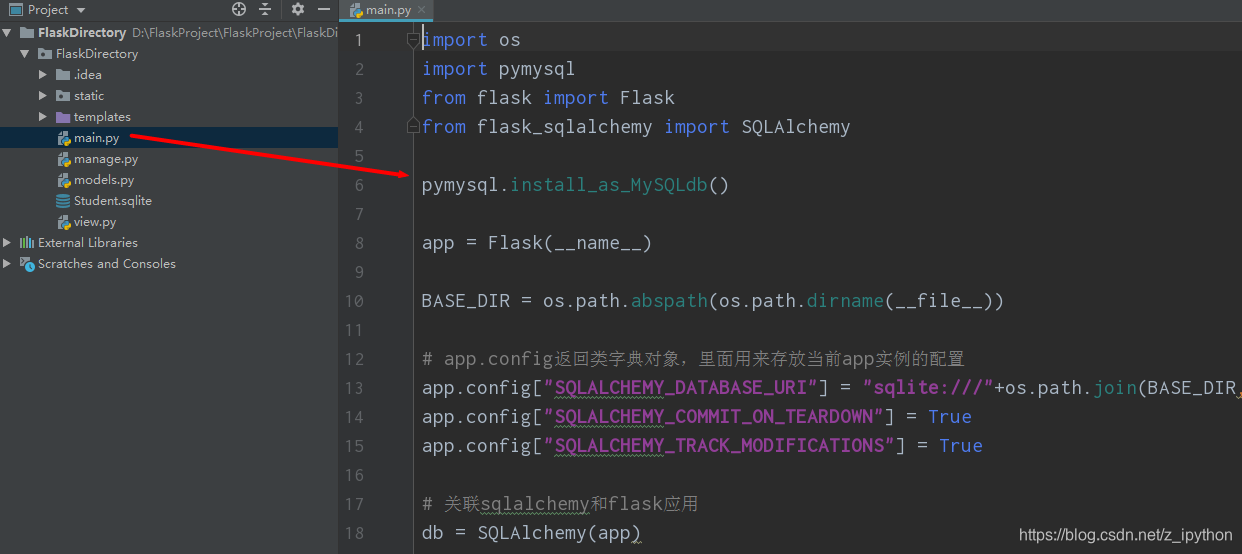
Task: Click the fold marker at line 4
Action: (x=413, y=127)
